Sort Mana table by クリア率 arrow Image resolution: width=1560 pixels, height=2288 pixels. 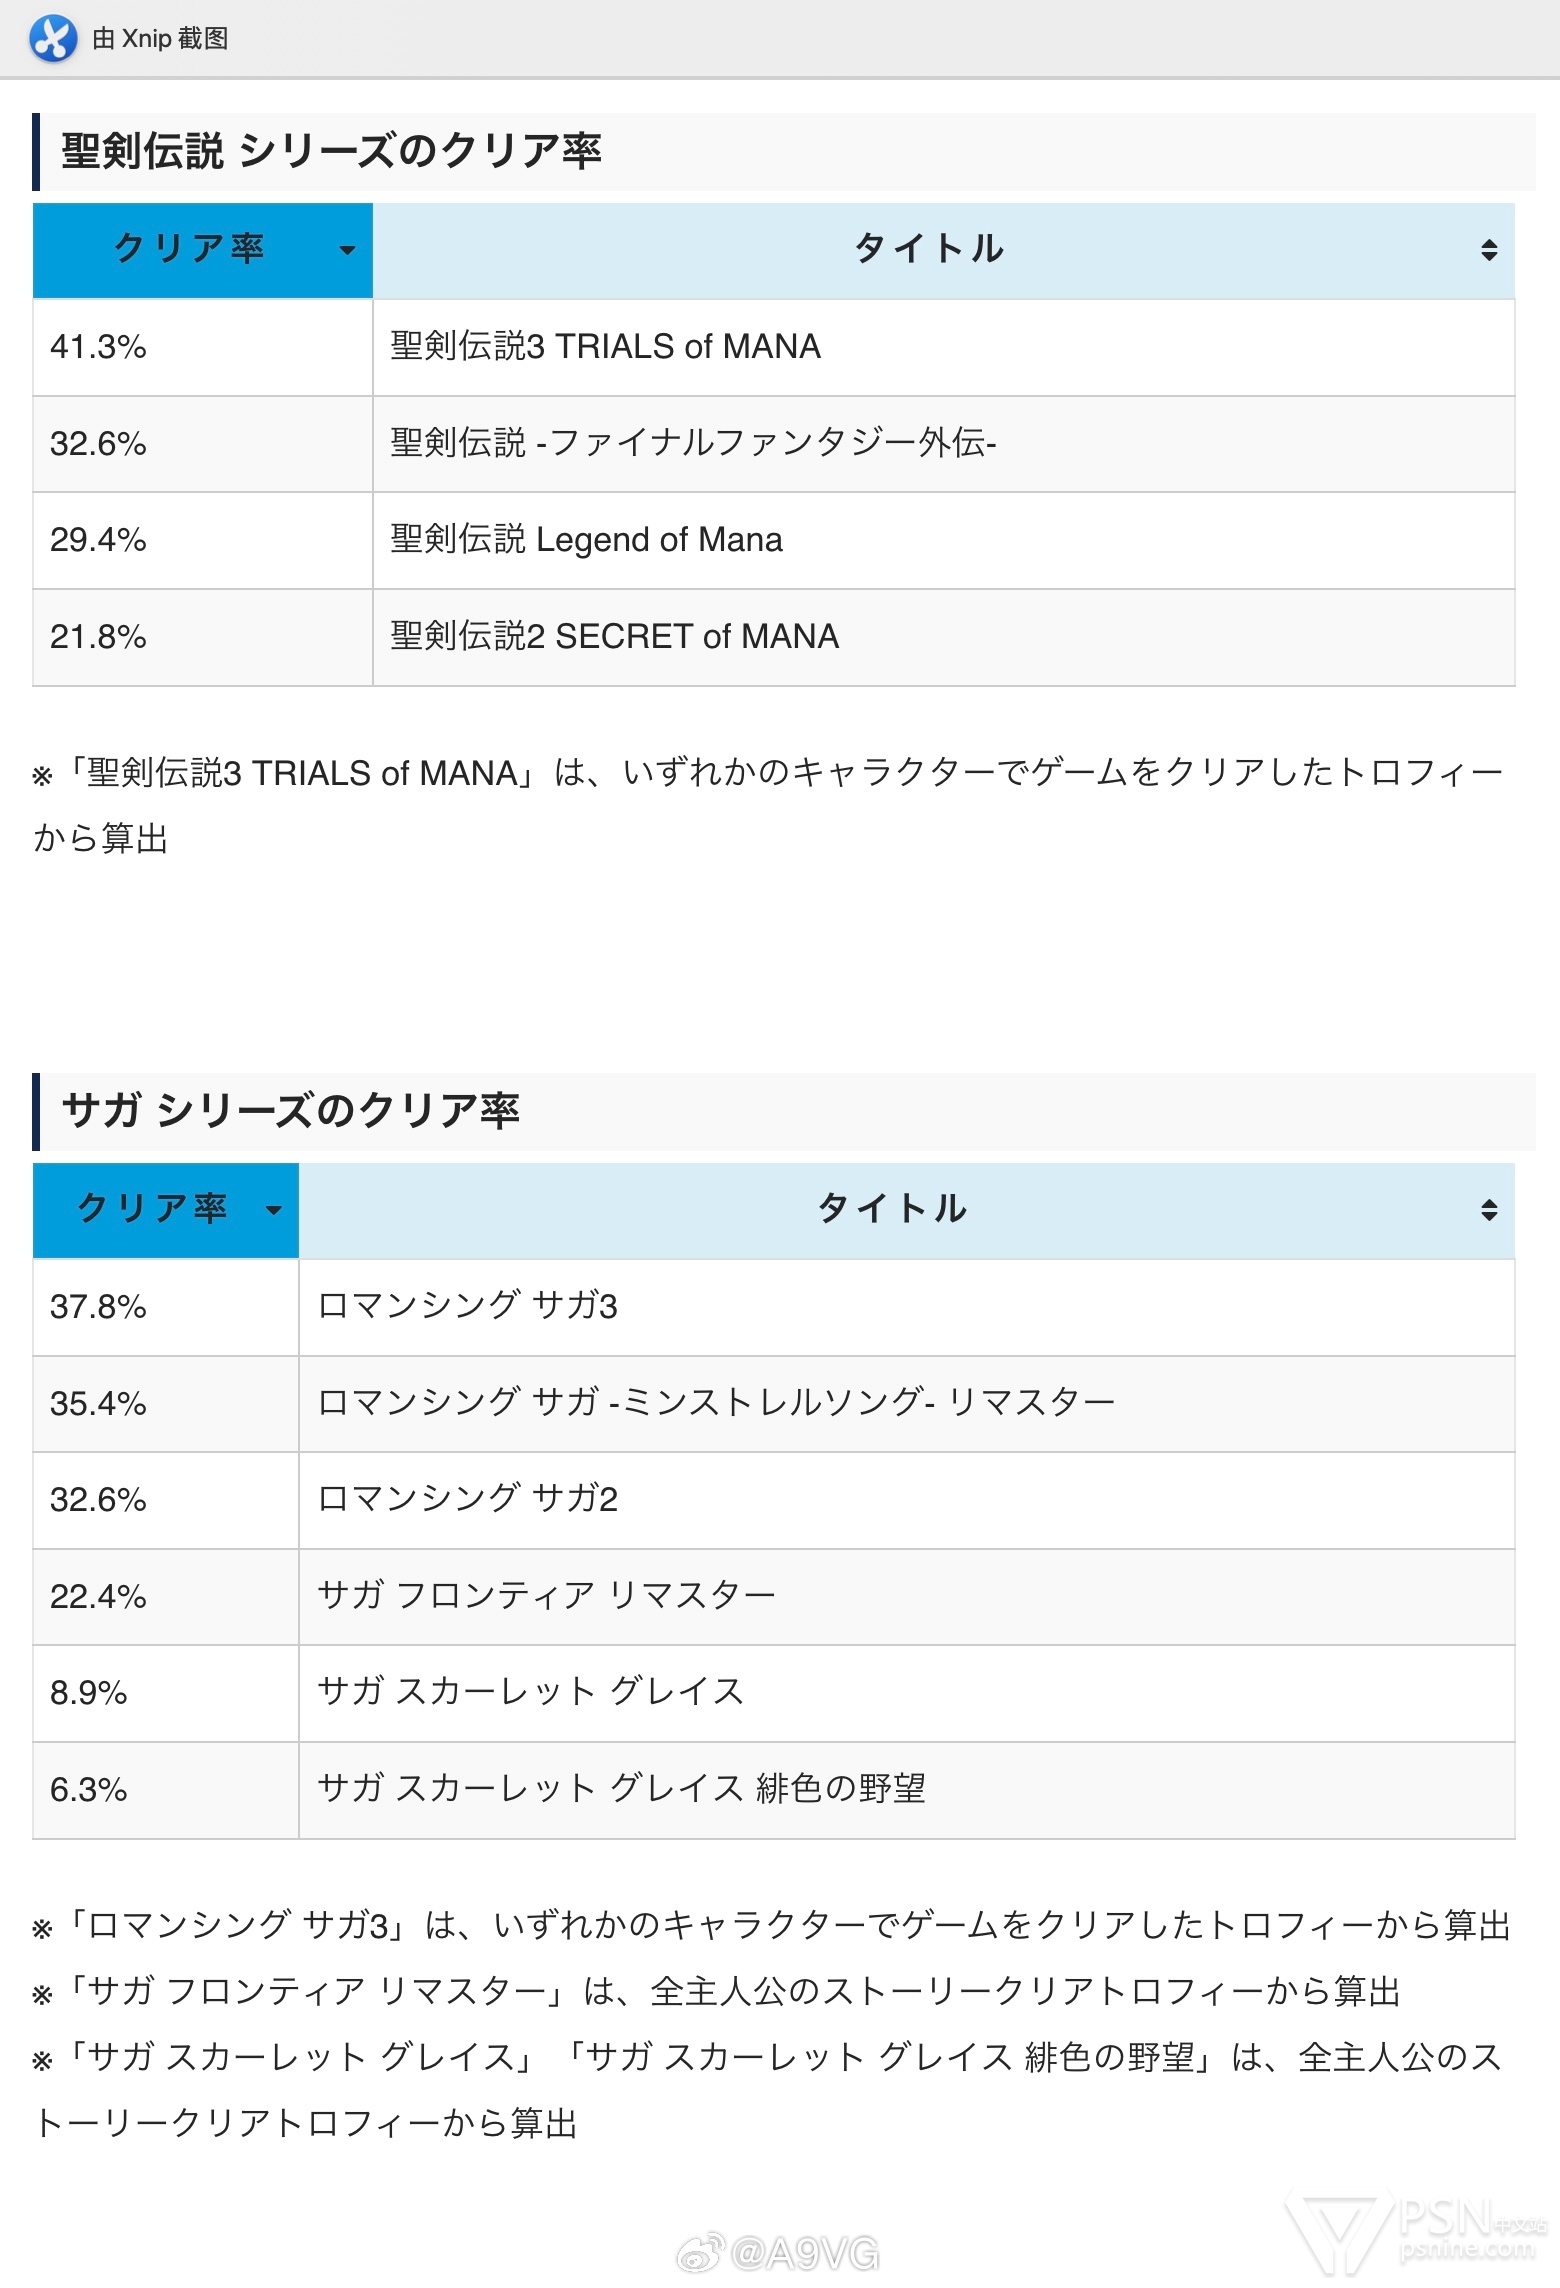click(347, 250)
